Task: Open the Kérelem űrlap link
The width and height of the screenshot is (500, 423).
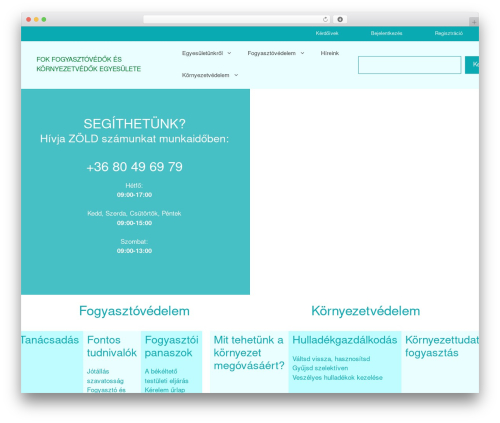Action: pyautogui.click(x=165, y=390)
